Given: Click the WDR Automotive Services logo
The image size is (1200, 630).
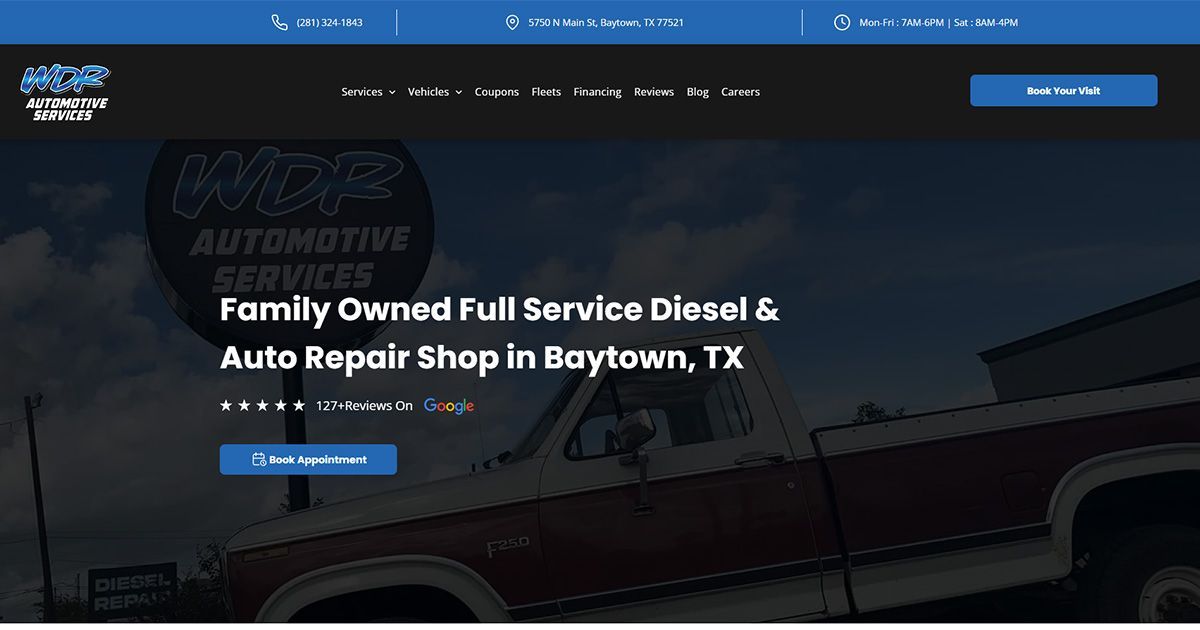Looking at the screenshot, I should click(65, 91).
